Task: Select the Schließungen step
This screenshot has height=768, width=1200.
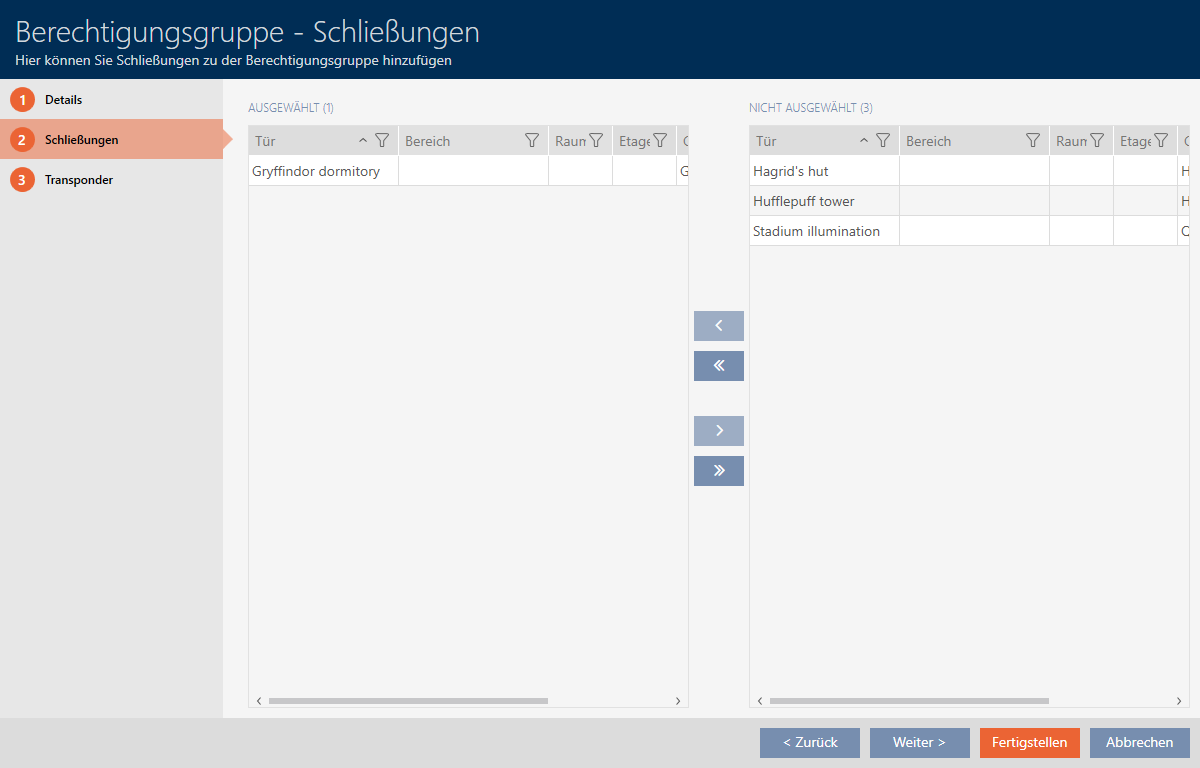Action: [x=81, y=140]
